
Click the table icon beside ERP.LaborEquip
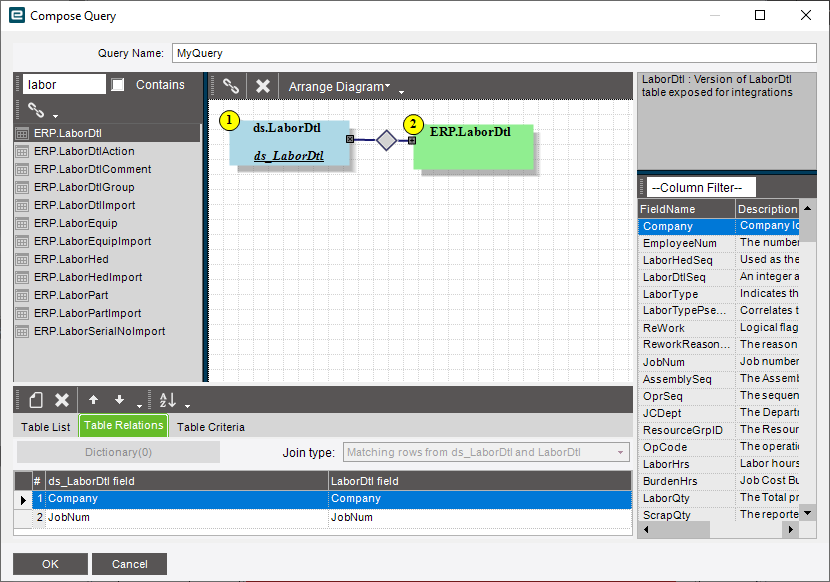click(x=22, y=223)
